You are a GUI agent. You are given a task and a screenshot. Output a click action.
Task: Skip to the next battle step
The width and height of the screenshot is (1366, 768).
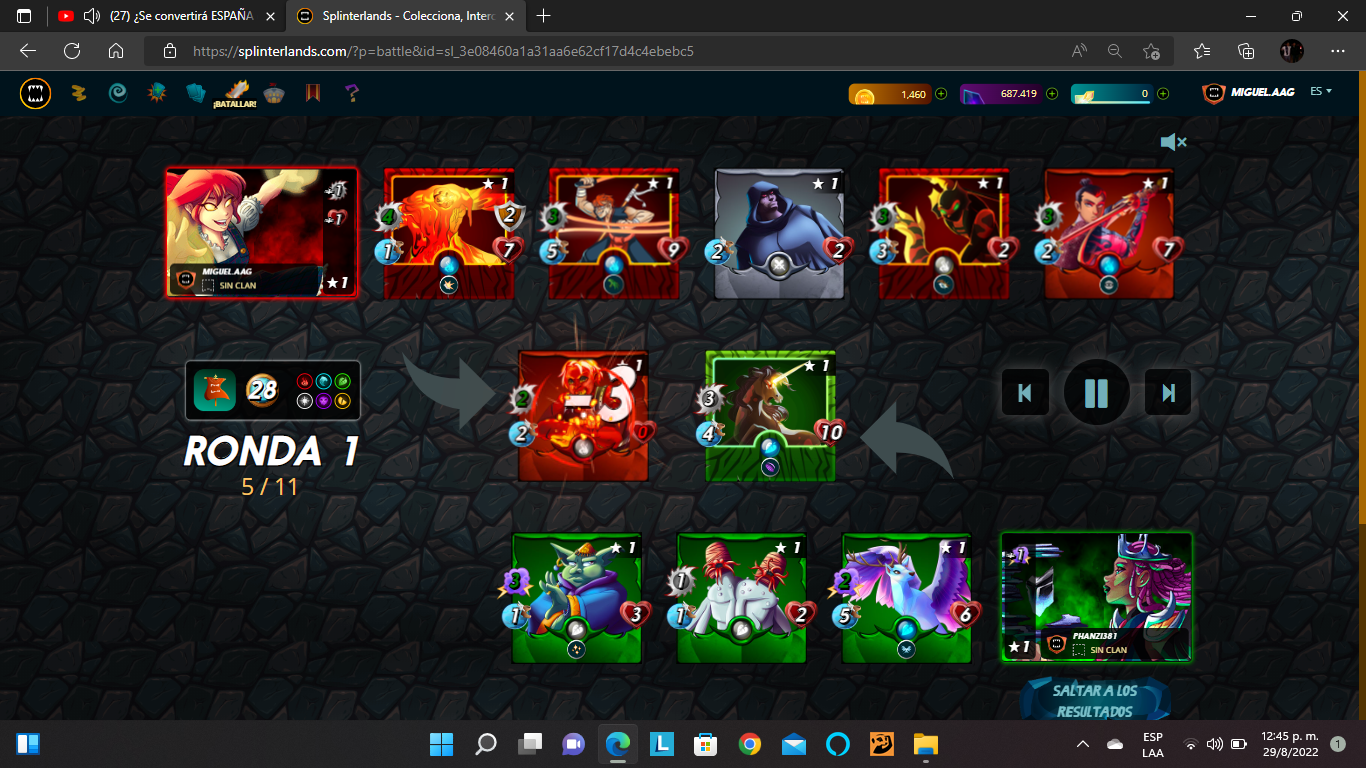pos(1168,392)
